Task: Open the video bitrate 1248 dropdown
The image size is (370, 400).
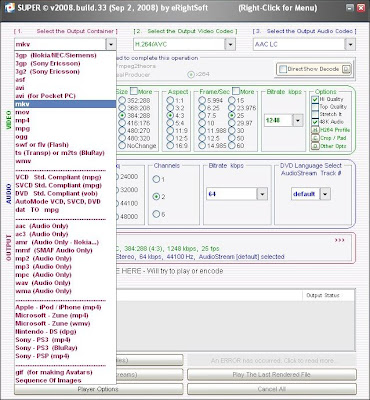Action: click(298, 120)
